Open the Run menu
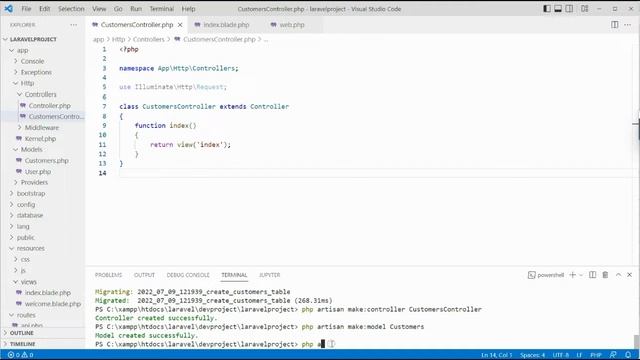640x360 pixels. point(136,9)
